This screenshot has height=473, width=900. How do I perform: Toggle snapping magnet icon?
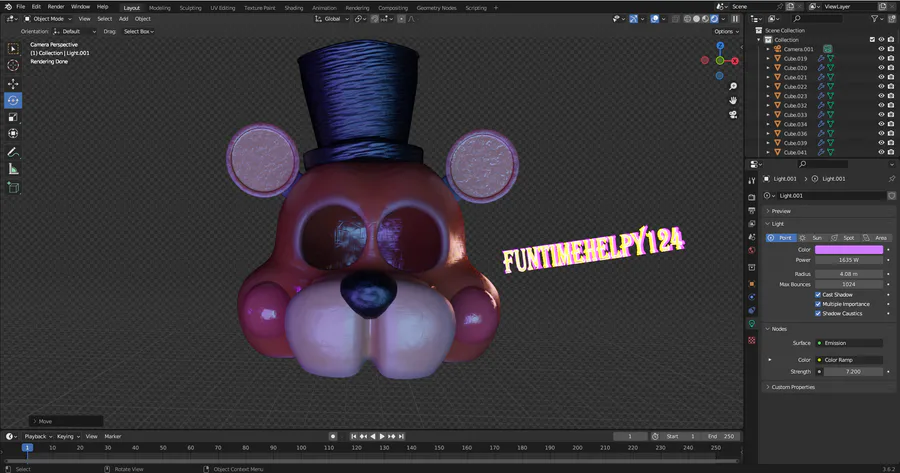click(x=374, y=19)
